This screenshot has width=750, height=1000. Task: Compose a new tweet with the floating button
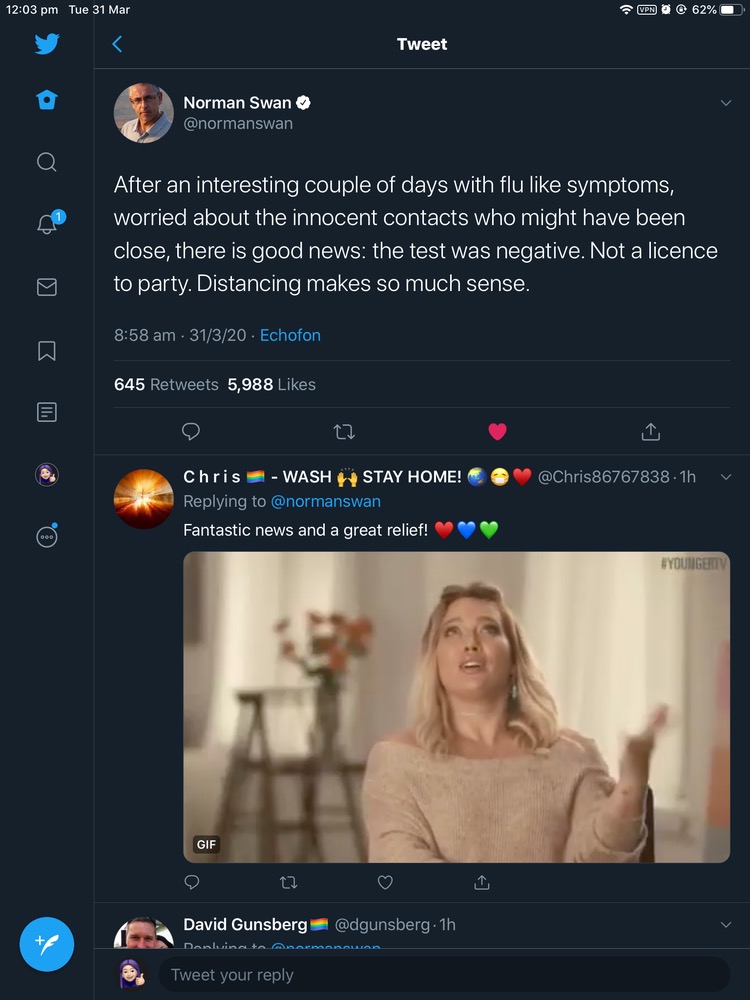point(47,944)
